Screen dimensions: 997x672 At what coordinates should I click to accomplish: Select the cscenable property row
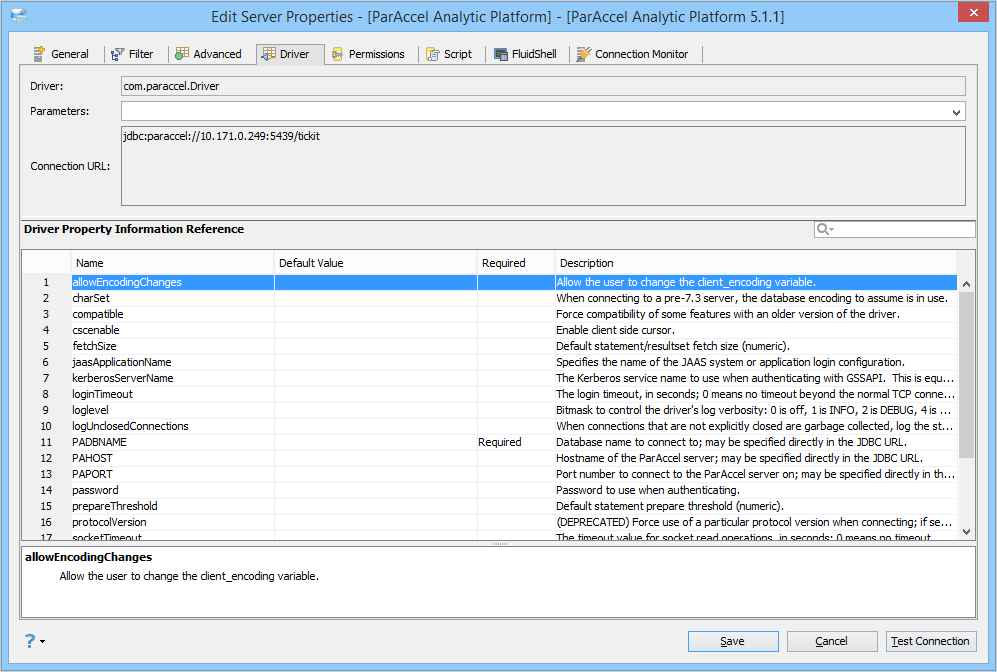click(490, 330)
